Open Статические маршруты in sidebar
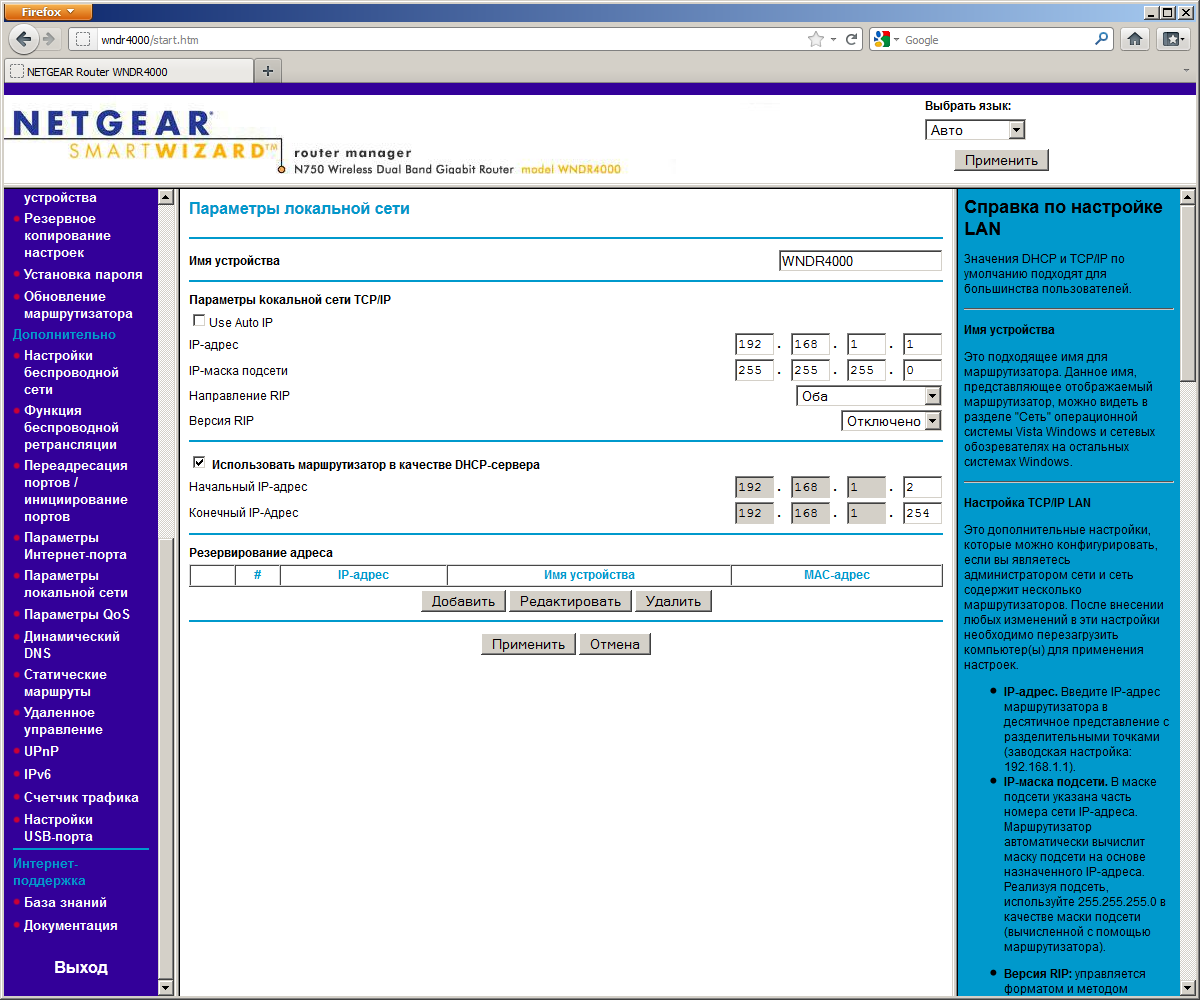Image resolution: width=1200 pixels, height=1000 pixels. (x=65, y=682)
